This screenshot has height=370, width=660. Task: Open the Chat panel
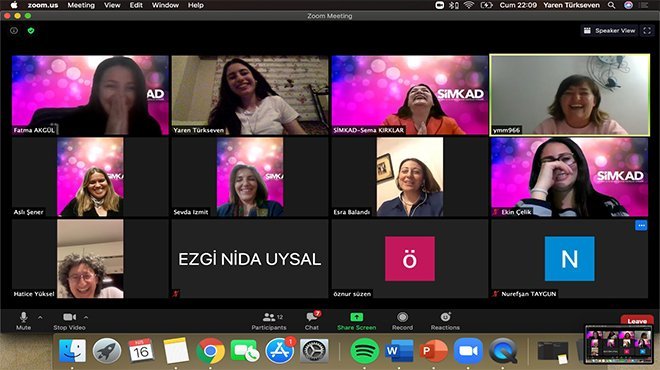[x=312, y=321]
